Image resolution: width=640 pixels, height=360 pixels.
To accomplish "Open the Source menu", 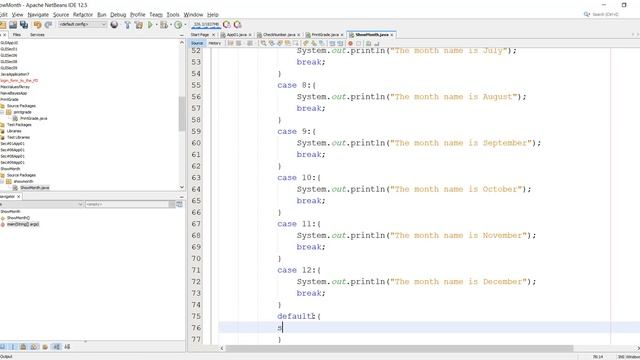I will [x=61, y=15].
